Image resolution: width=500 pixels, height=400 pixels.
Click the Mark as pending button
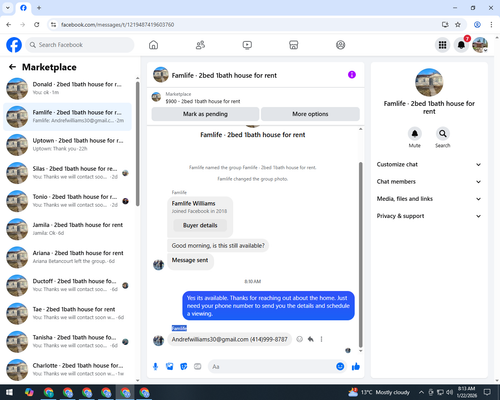(x=205, y=114)
